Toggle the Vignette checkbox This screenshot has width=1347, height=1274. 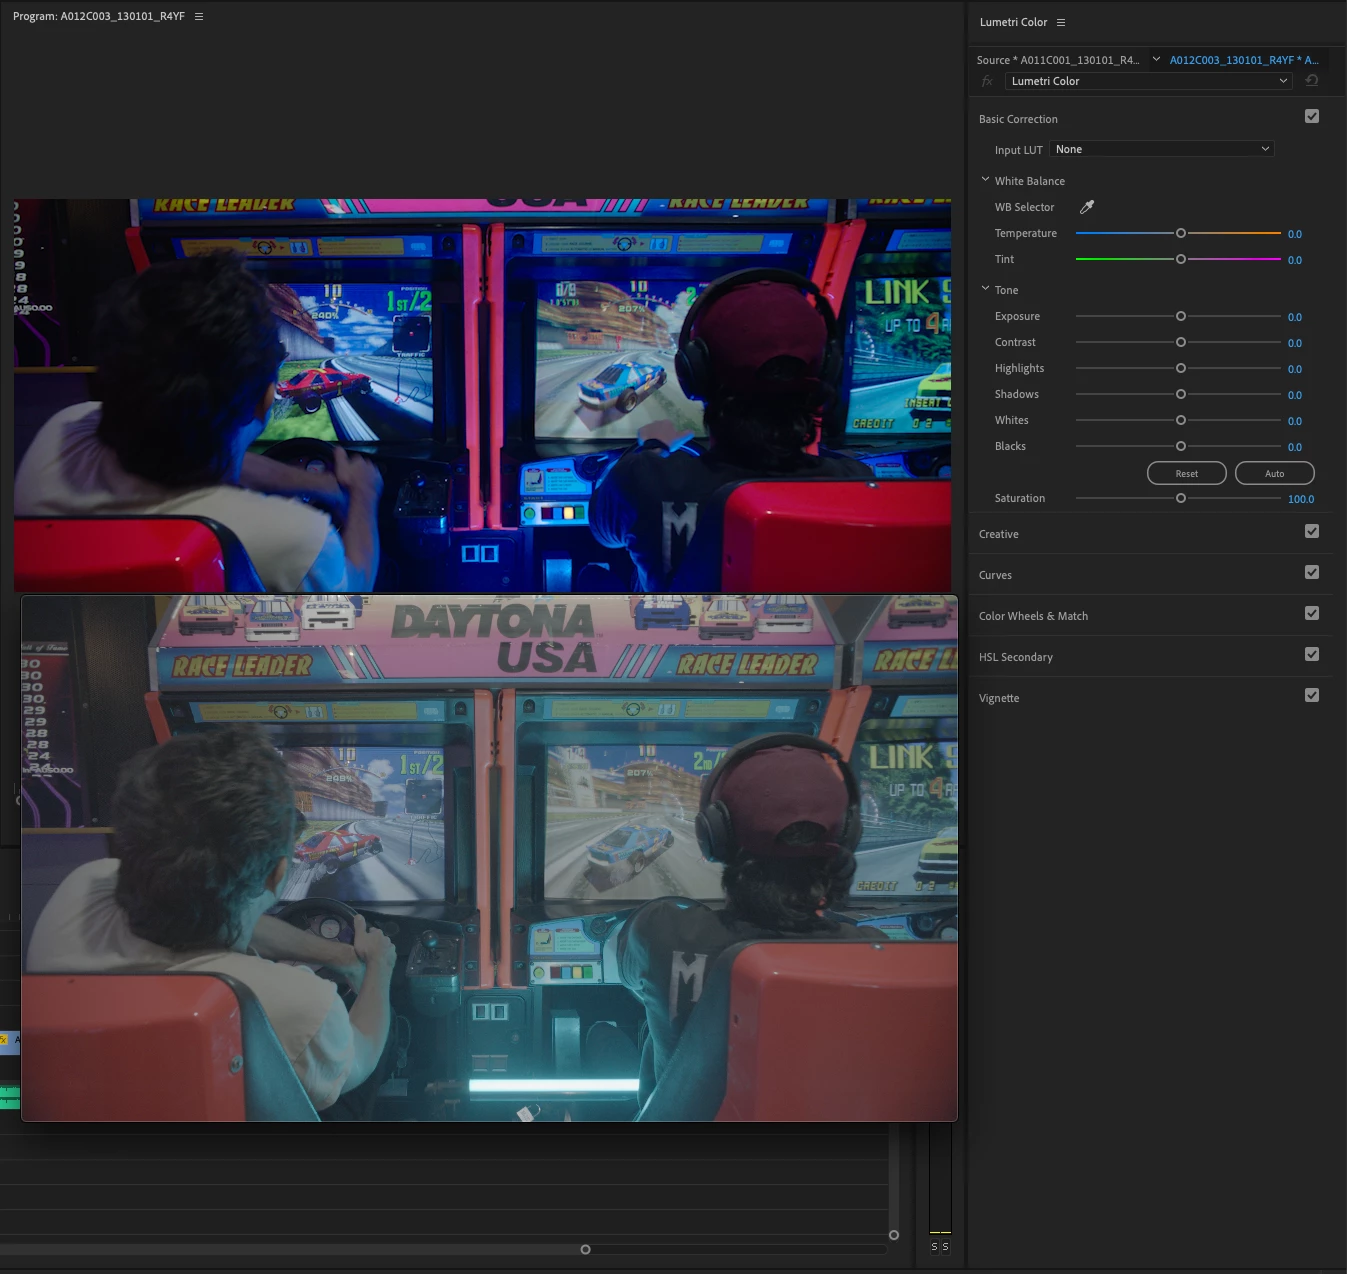(x=1312, y=696)
